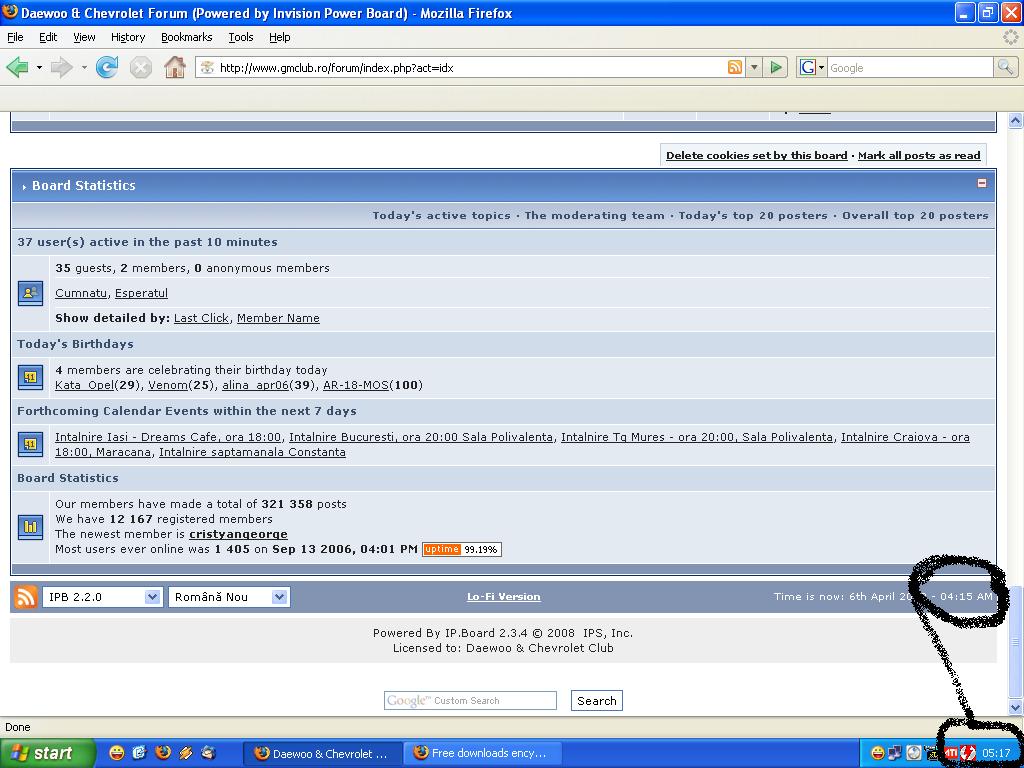Screen dimensions: 1024x768
Task: Open Today's active topics link
Action: click(x=441, y=216)
